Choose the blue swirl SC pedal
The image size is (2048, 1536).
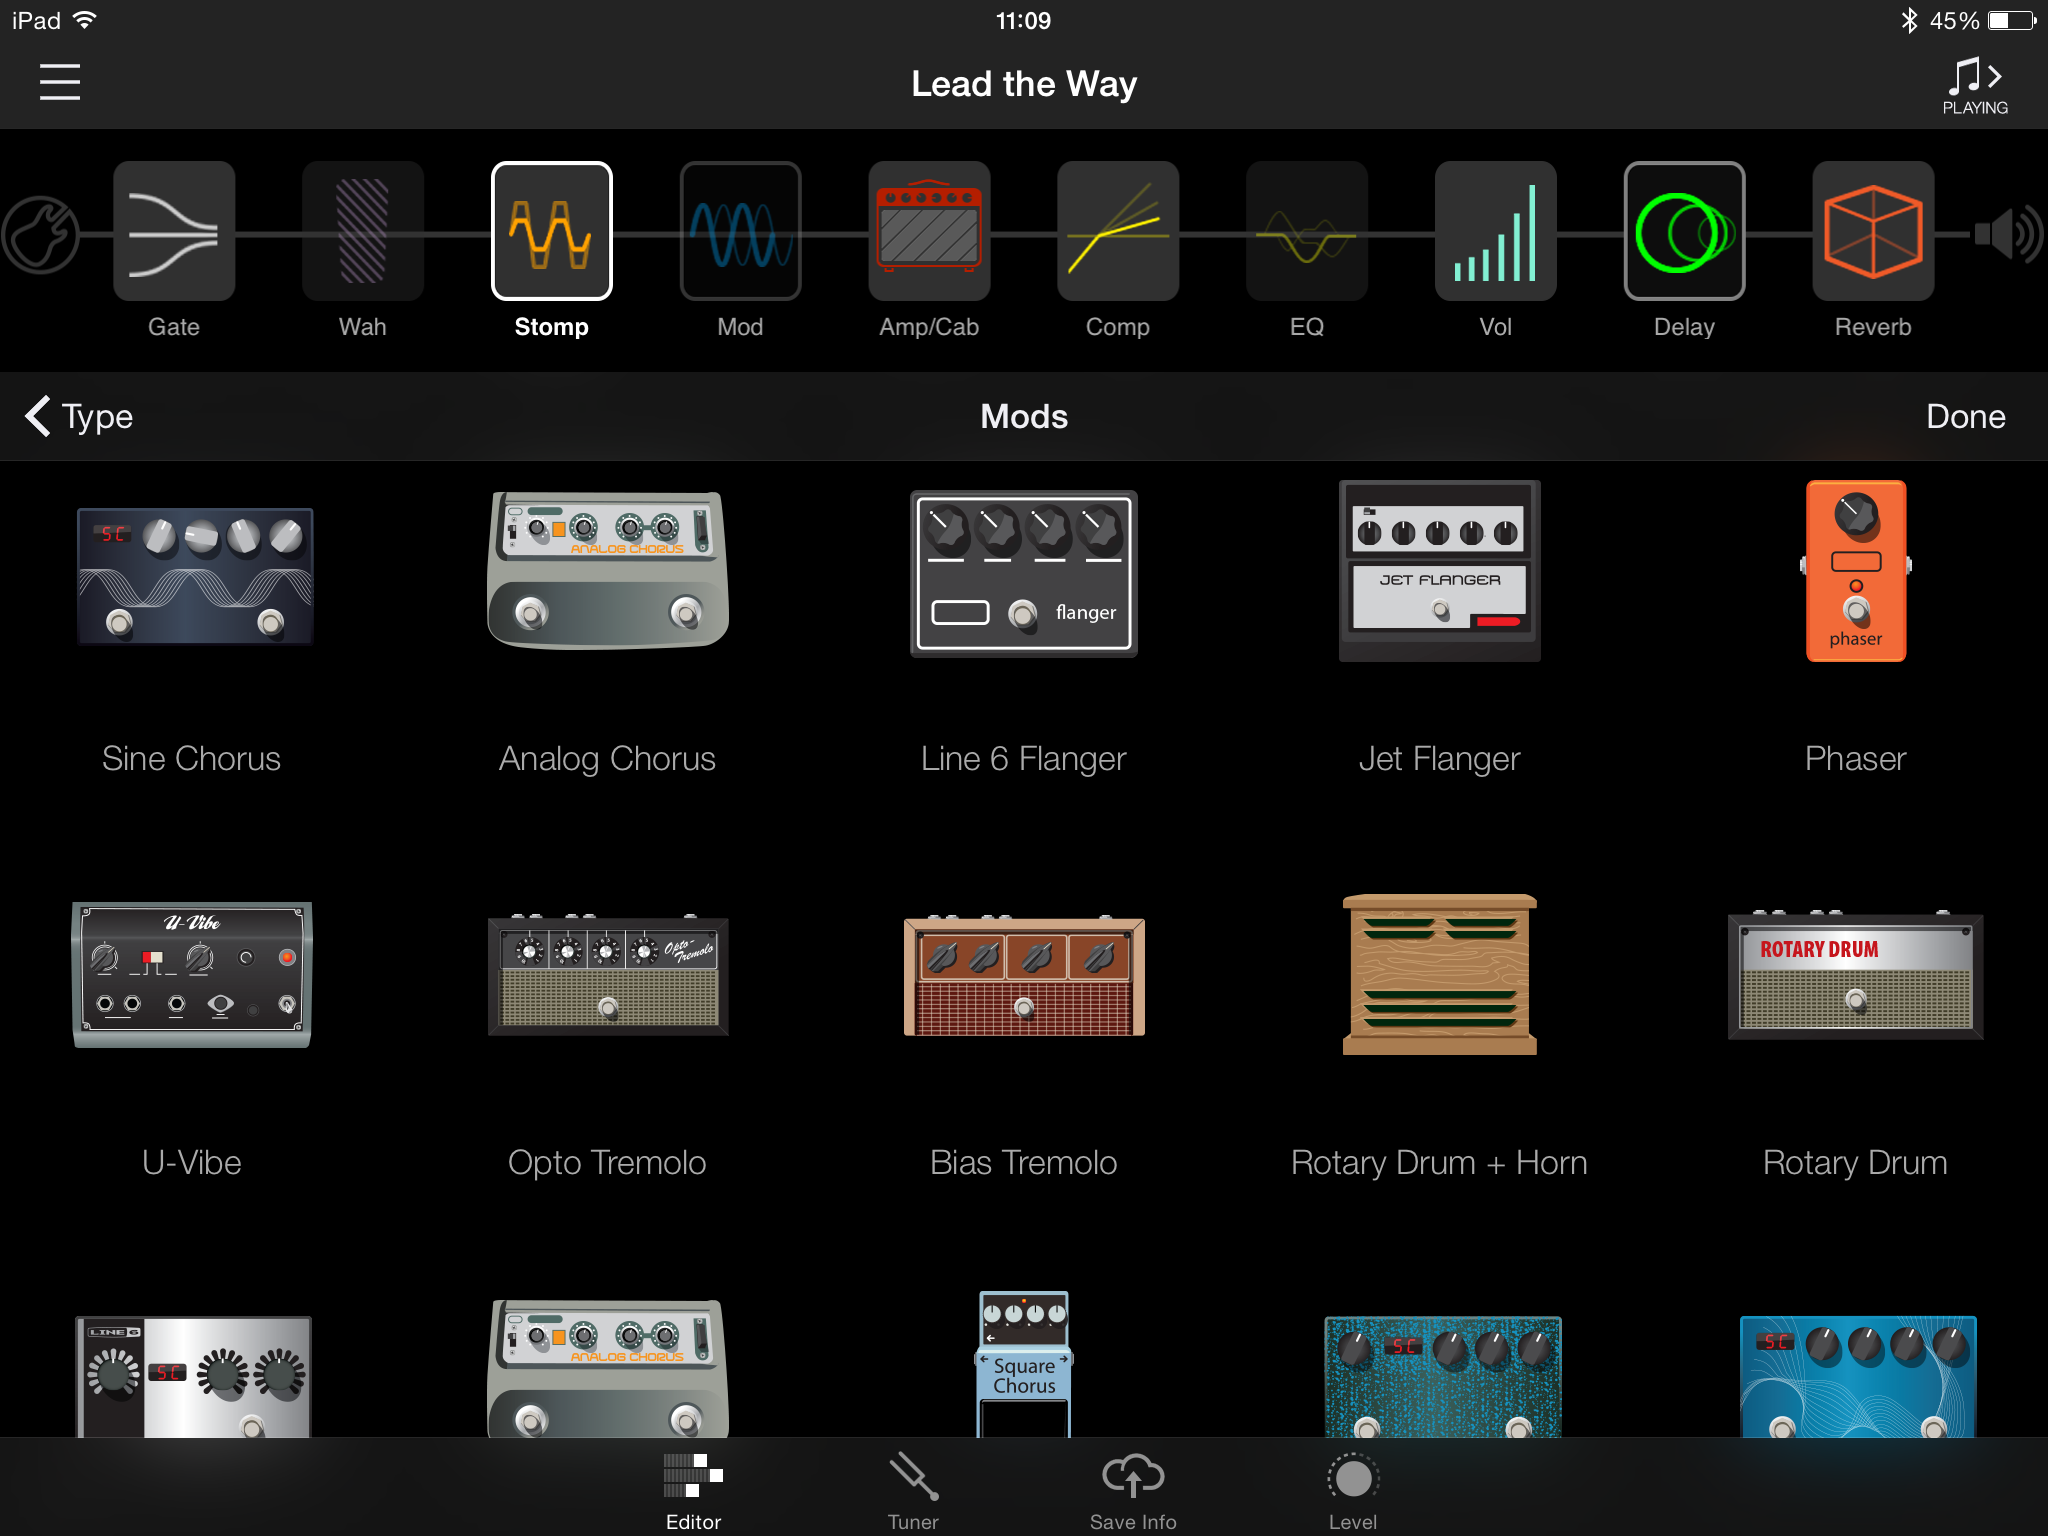click(1858, 1377)
